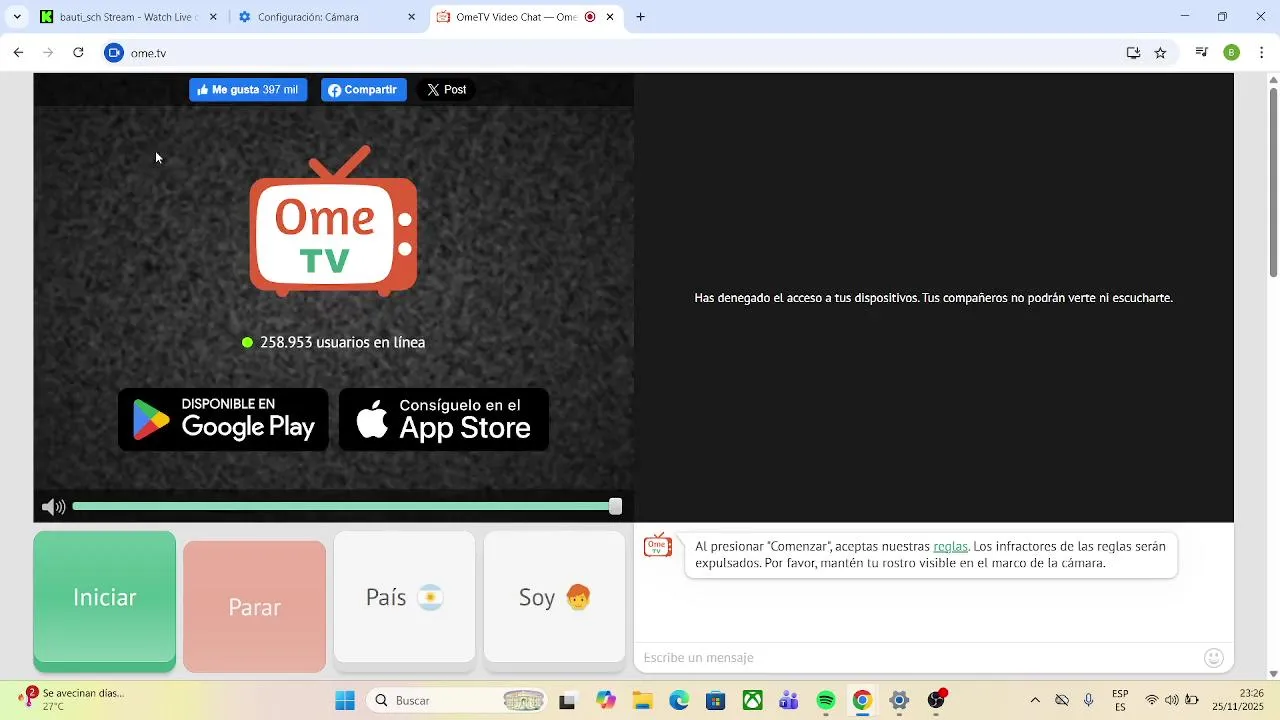
Task: Click the recording indicator on OmeTV tab
Action: pyautogui.click(x=590, y=17)
